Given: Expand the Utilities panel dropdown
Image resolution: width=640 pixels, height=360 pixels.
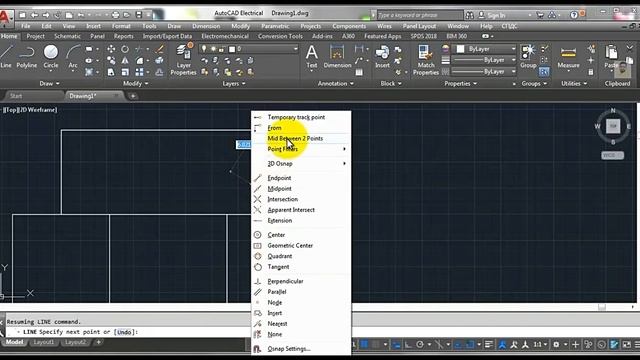Looking at the screenshot, I should tap(574, 84).
